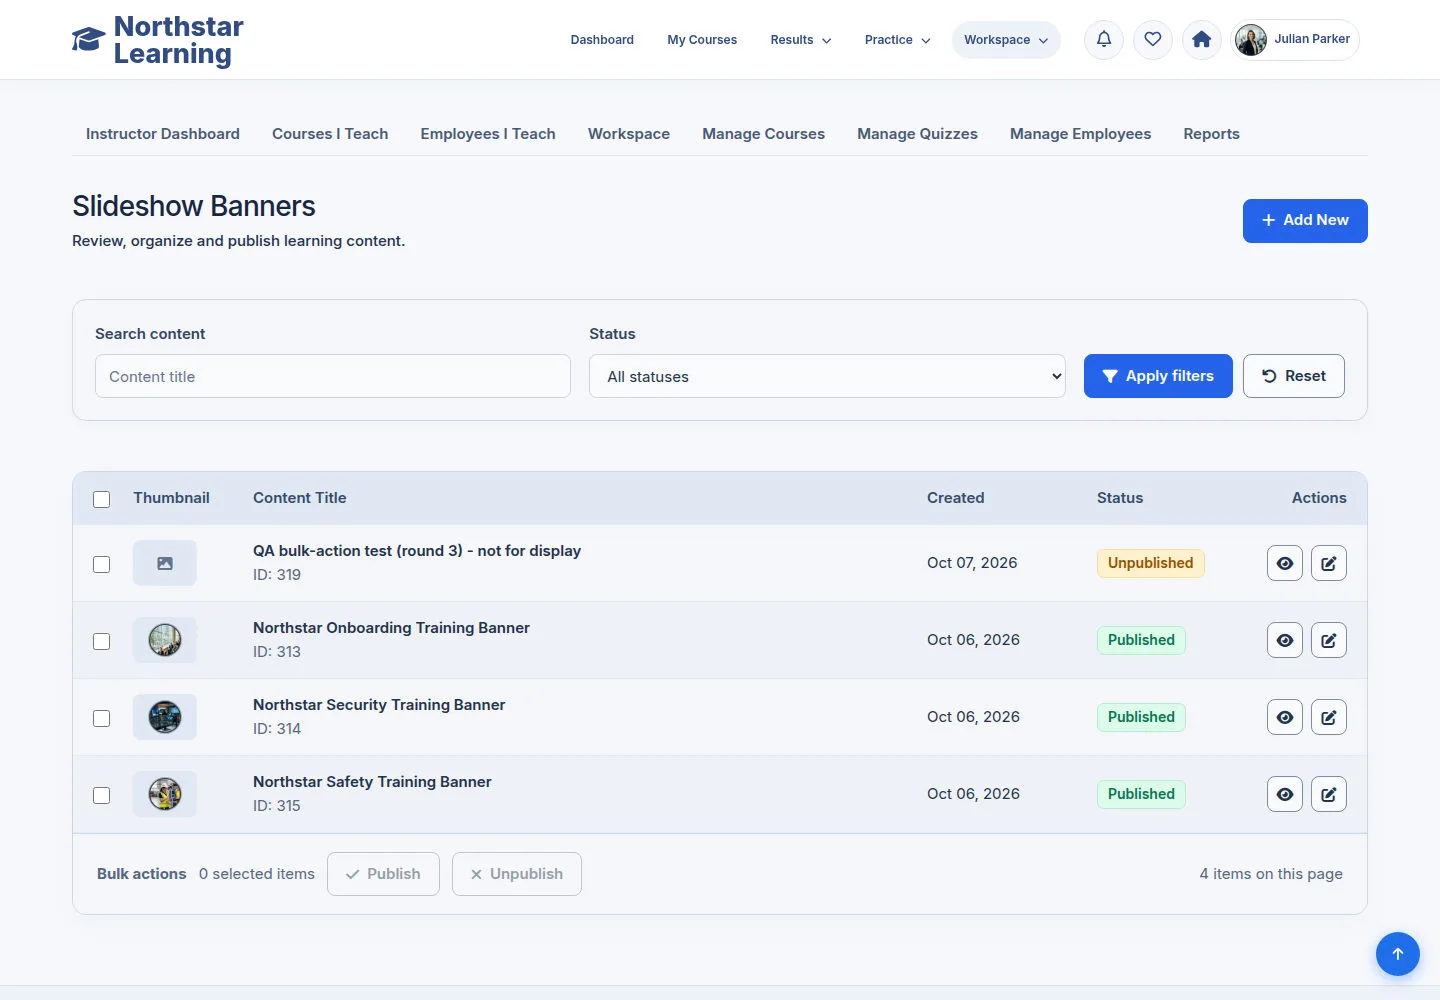Select the QA bulk-action test row checkbox
Image resolution: width=1440 pixels, height=1000 pixels.
pos(102,564)
